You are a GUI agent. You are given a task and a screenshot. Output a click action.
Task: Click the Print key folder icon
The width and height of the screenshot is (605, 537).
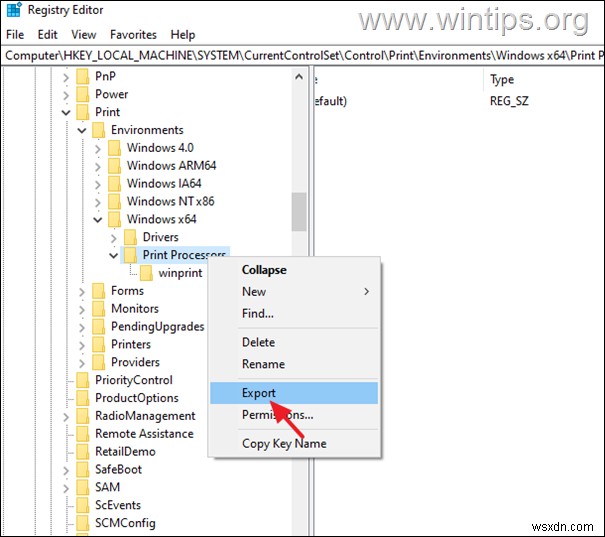click(83, 112)
